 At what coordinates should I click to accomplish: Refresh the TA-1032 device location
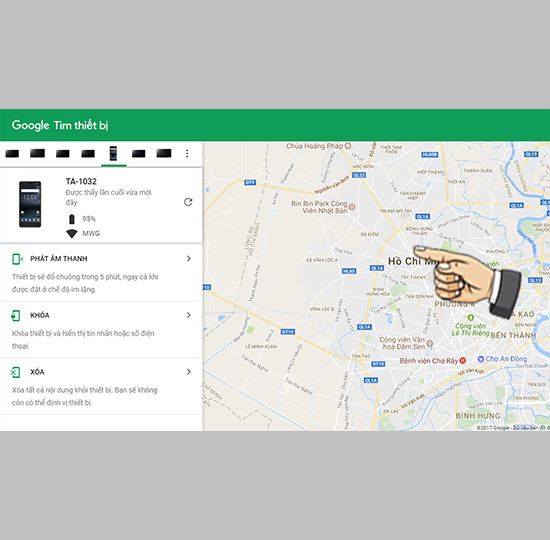(x=188, y=202)
